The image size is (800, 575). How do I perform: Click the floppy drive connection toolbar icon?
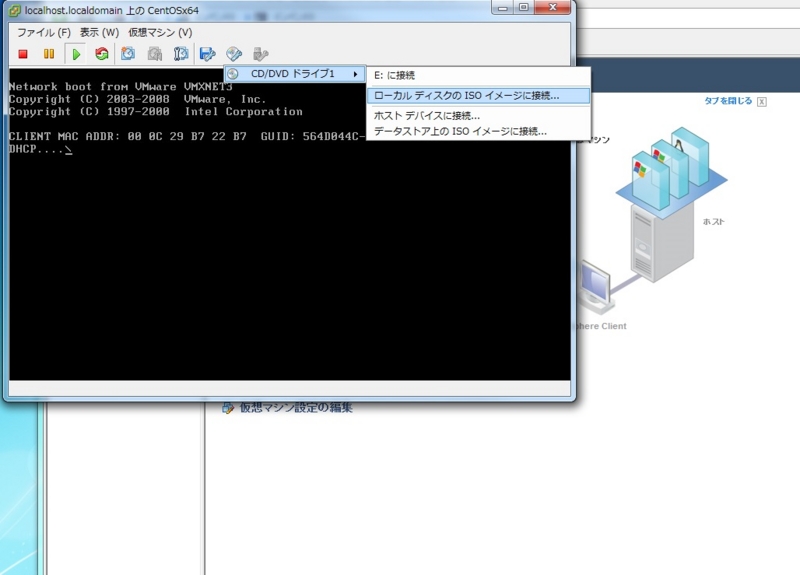[208, 54]
